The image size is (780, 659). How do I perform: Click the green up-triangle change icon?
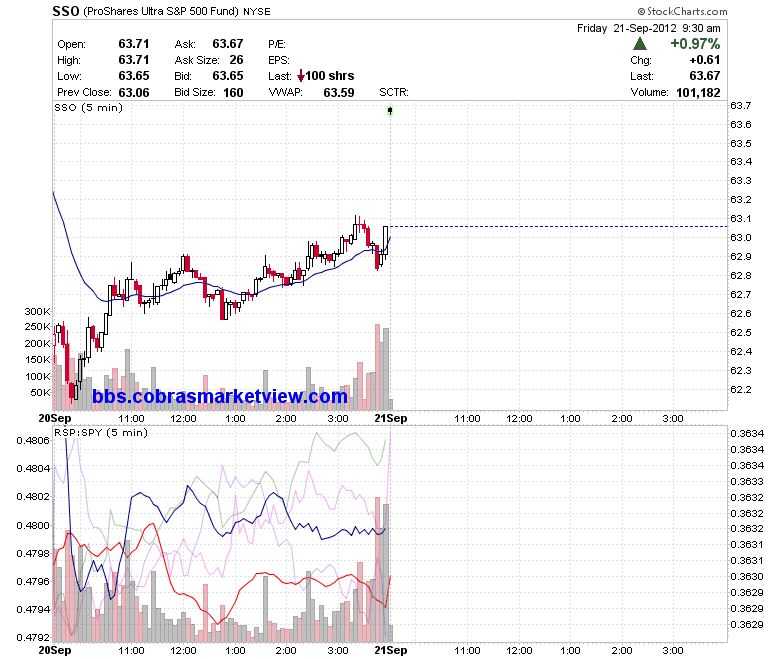click(640, 44)
